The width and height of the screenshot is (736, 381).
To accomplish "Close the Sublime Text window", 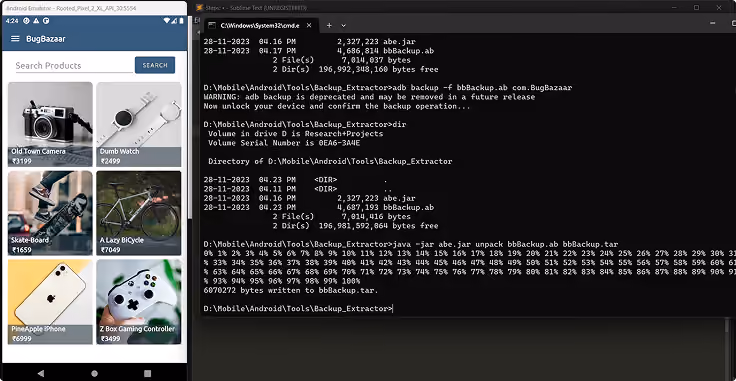I will point(719,8).
